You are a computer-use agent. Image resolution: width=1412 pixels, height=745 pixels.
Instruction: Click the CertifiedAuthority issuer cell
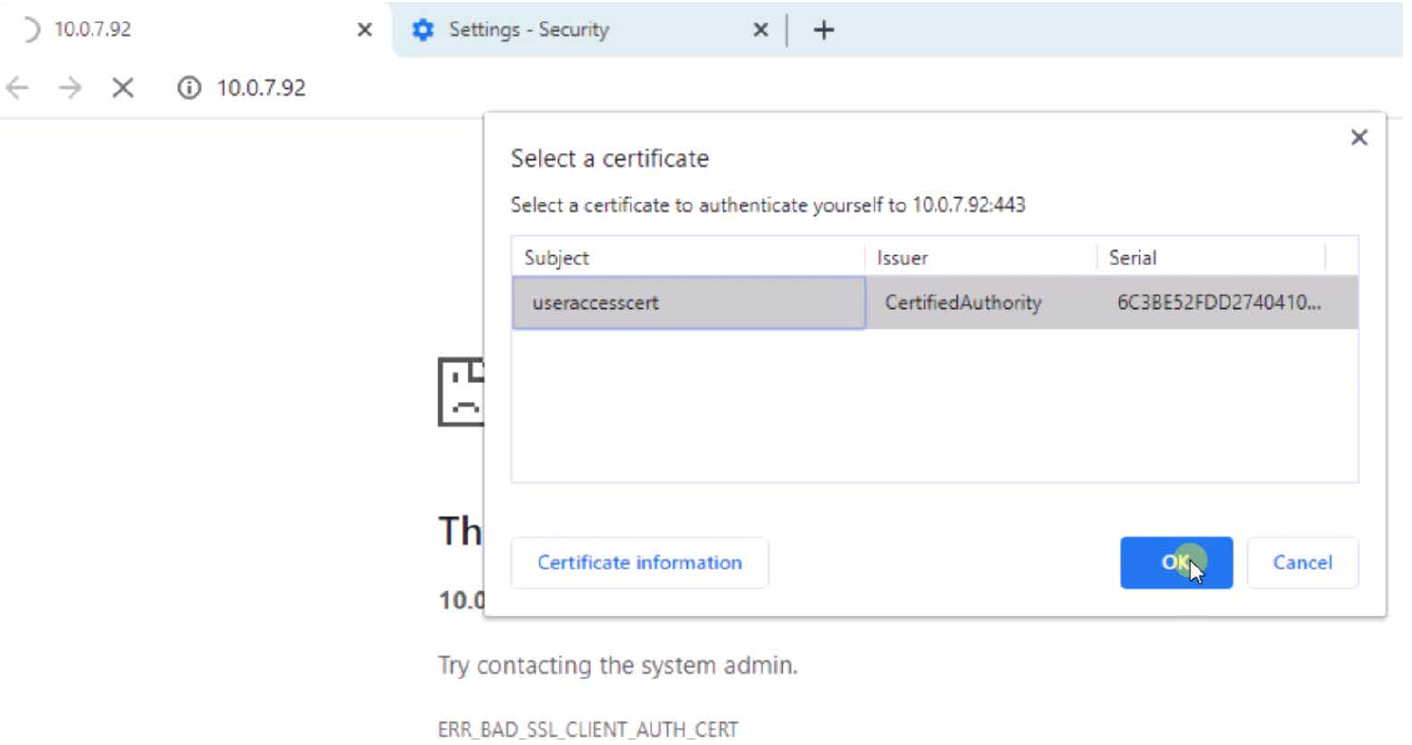click(x=963, y=302)
